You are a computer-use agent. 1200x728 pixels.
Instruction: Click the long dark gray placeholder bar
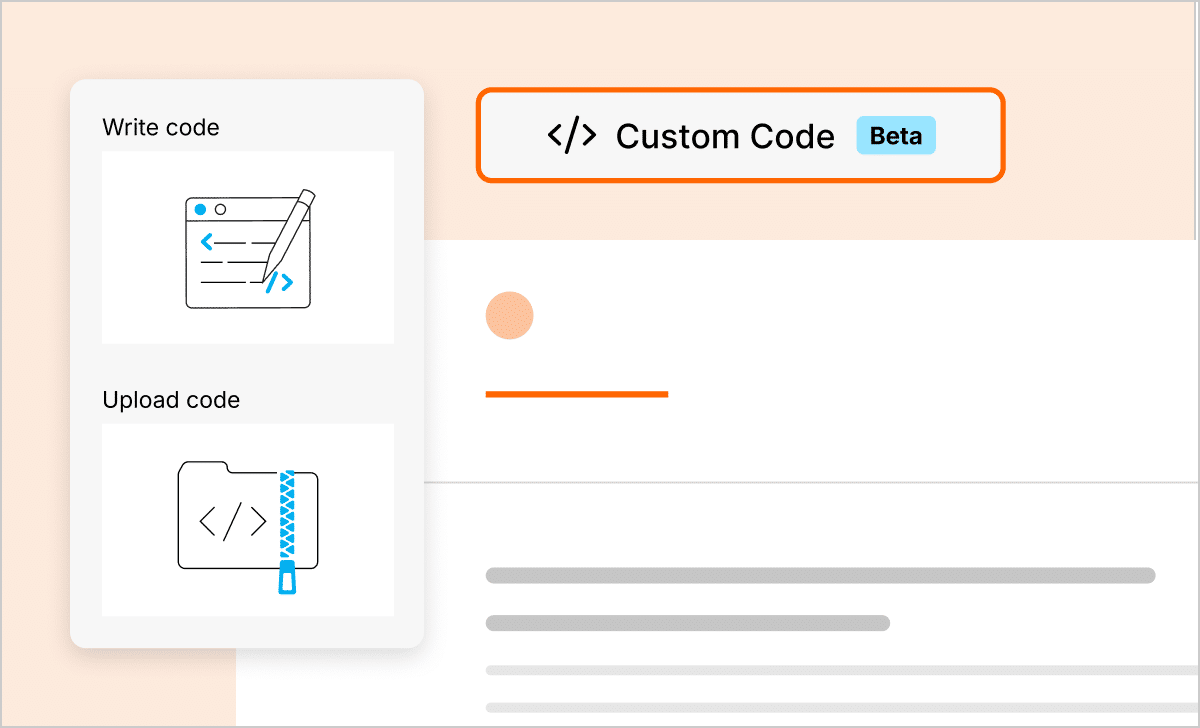(820, 575)
